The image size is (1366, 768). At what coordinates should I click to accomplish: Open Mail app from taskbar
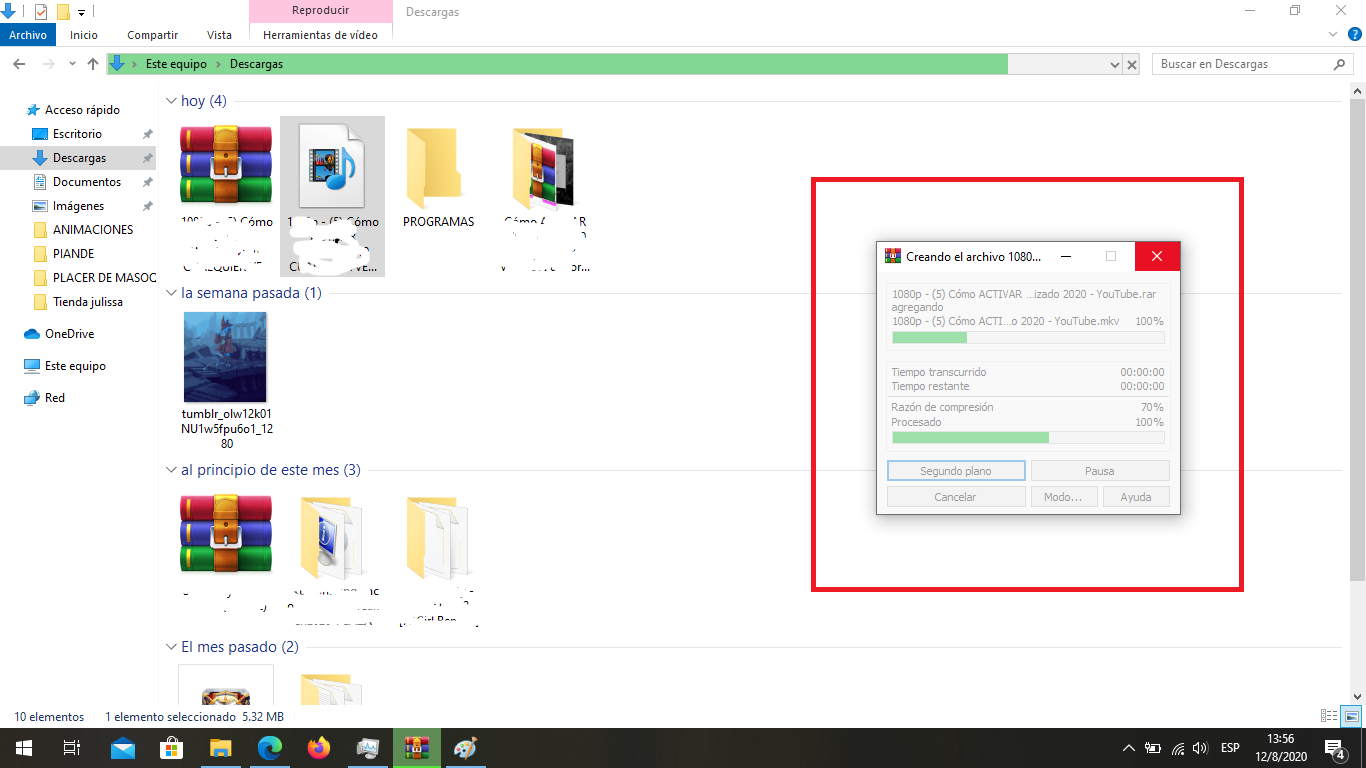[122, 748]
